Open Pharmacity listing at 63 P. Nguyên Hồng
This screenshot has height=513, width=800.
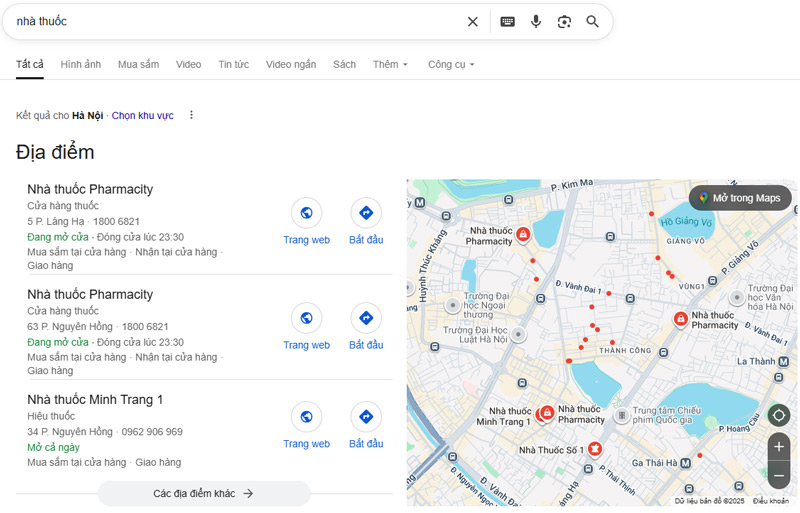point(90,295)
